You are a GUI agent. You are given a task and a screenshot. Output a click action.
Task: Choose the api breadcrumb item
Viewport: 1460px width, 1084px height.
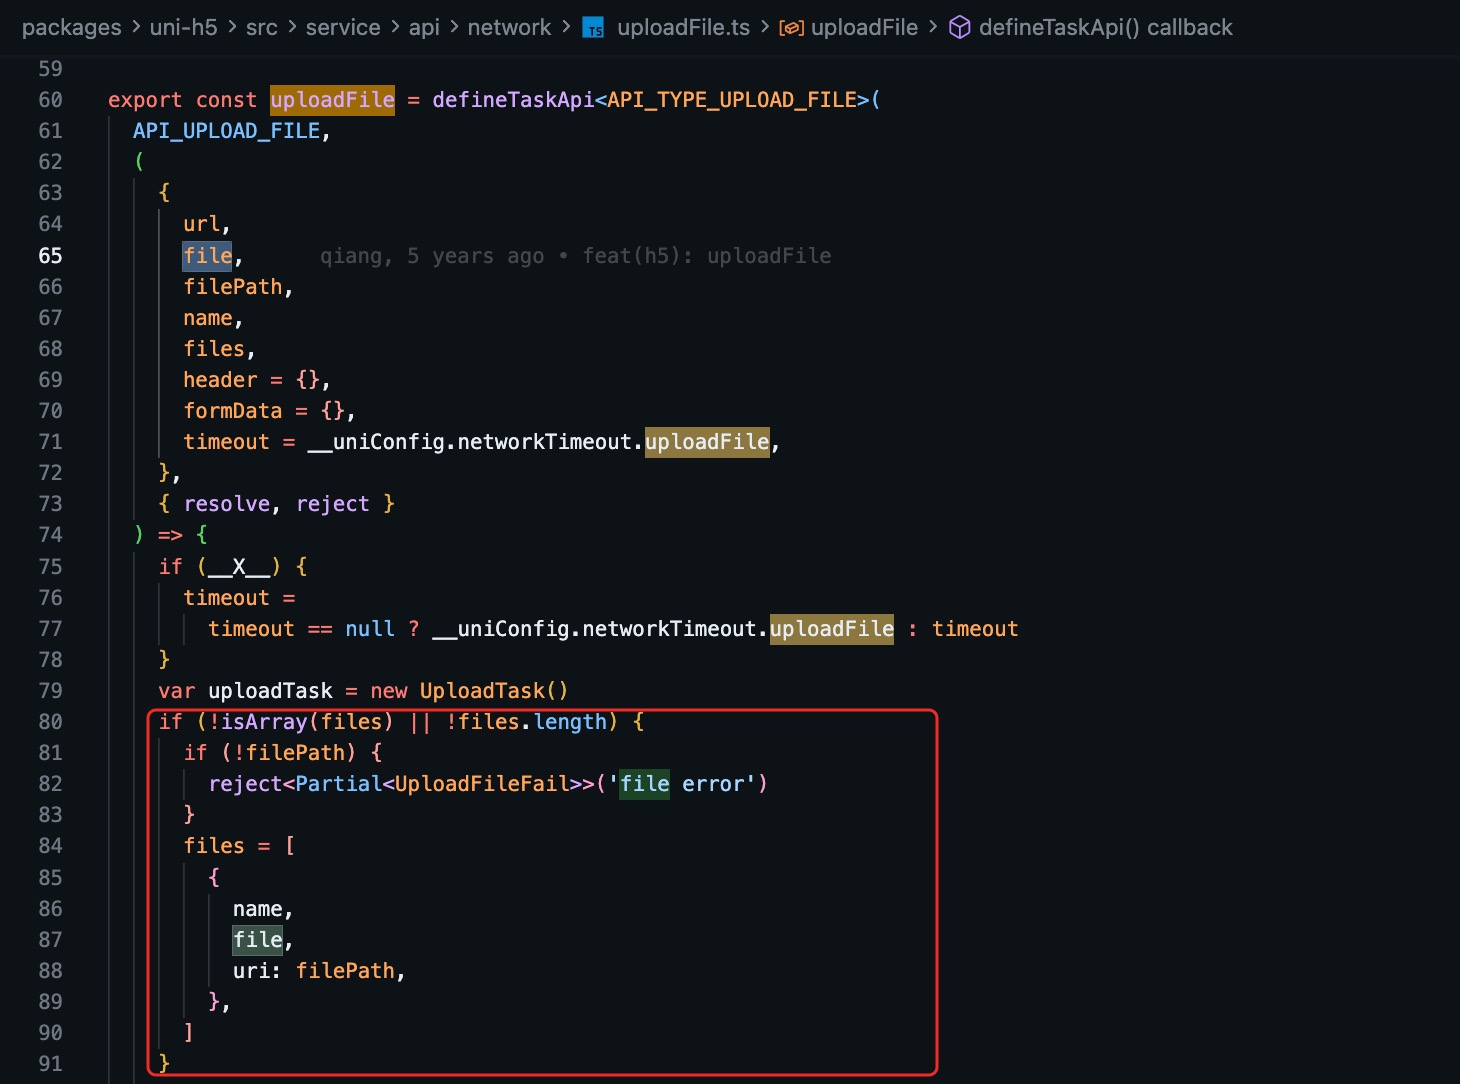point(424,28)
